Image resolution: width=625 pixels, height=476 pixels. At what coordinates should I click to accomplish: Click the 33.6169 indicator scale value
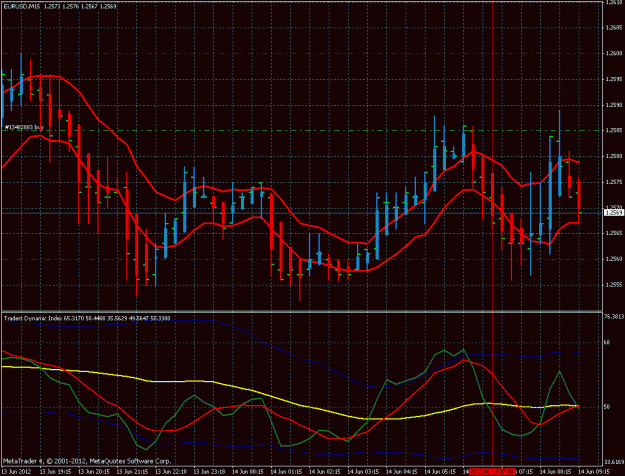614,462
